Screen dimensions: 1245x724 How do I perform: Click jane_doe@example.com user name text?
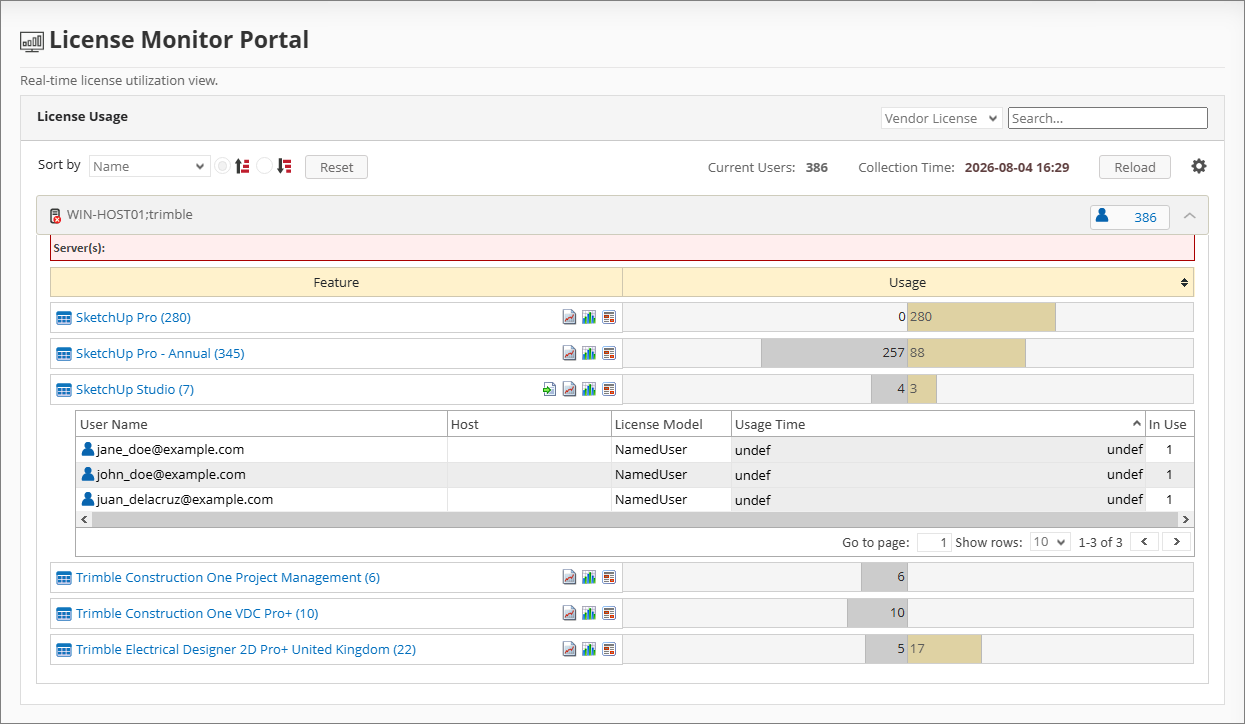coord(170,450)
